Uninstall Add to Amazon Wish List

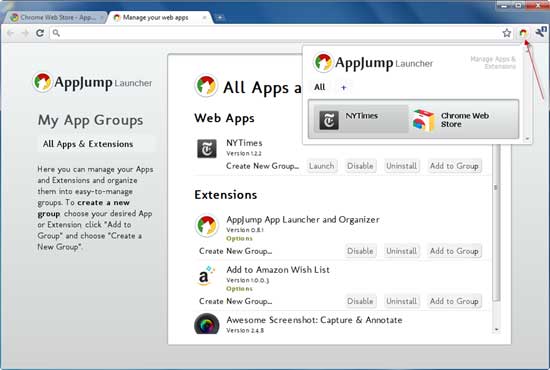pos(401,301)
